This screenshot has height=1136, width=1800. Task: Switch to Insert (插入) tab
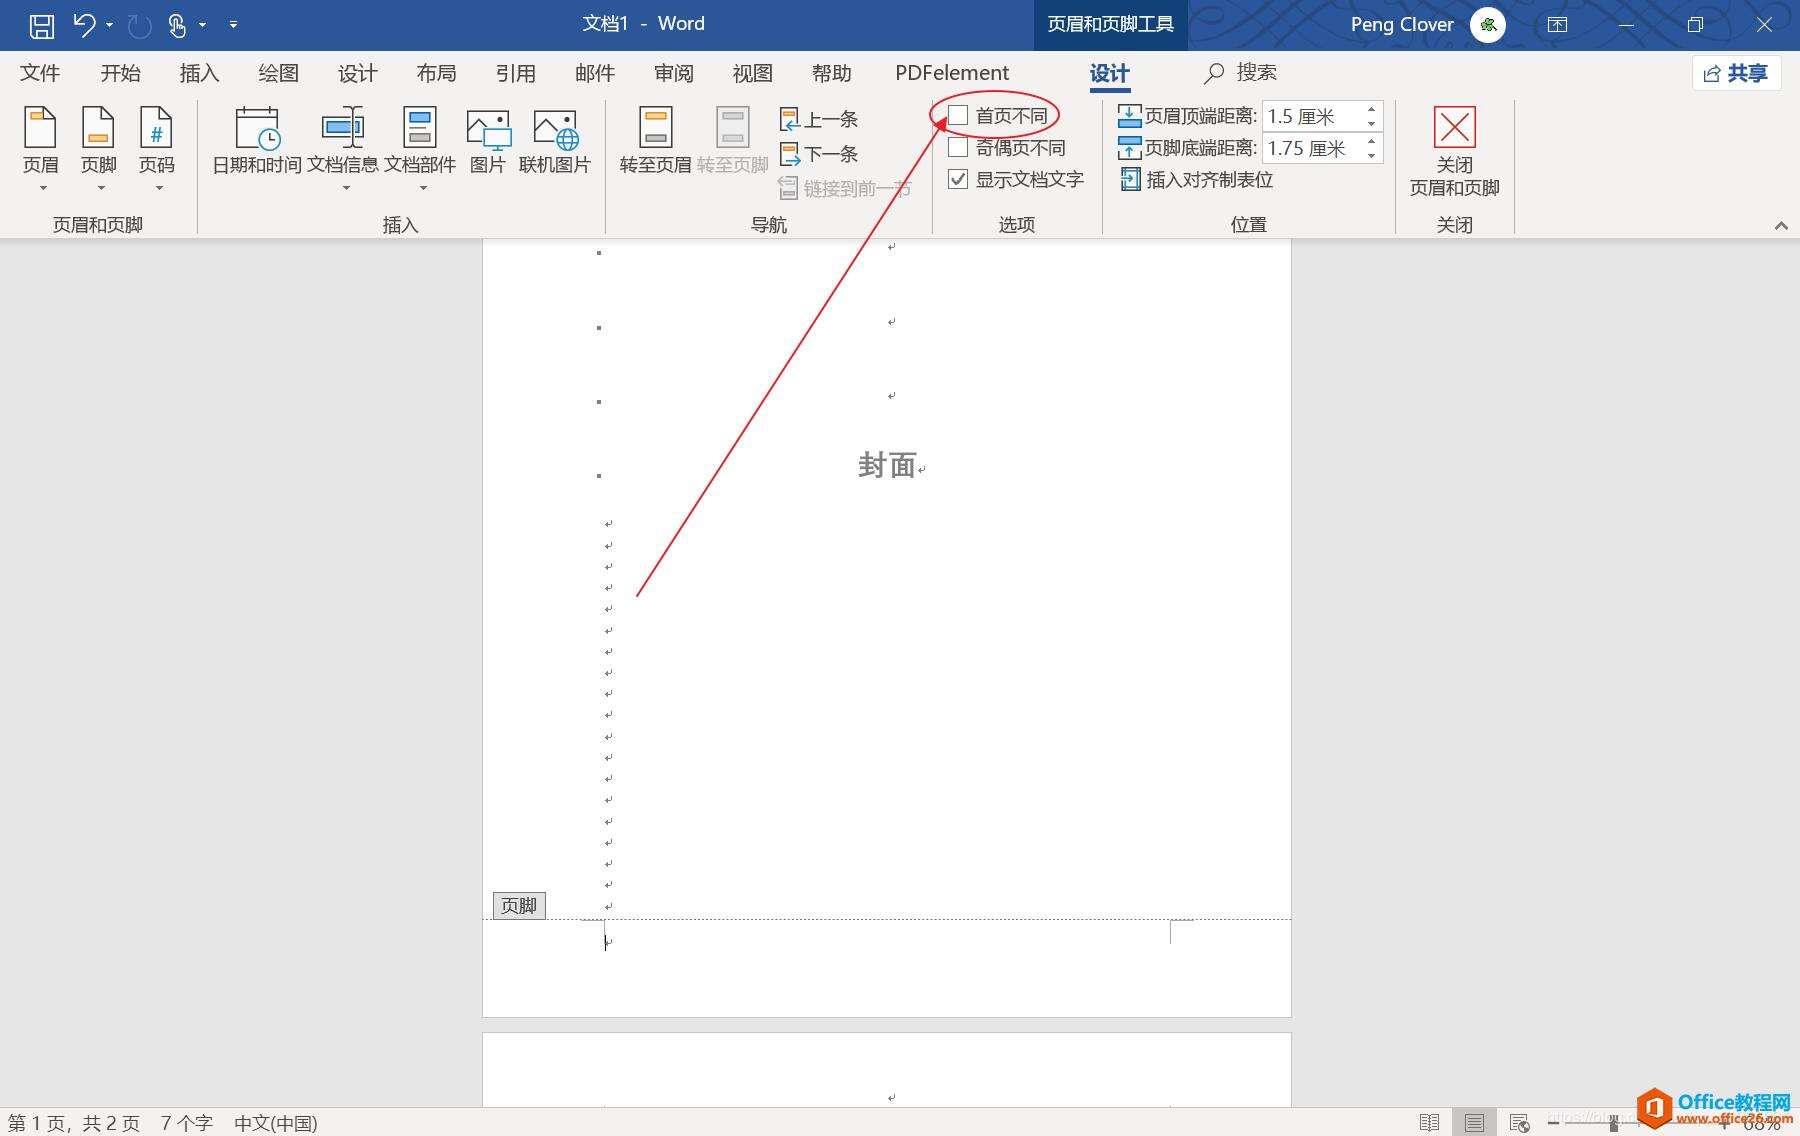(199, 73)
